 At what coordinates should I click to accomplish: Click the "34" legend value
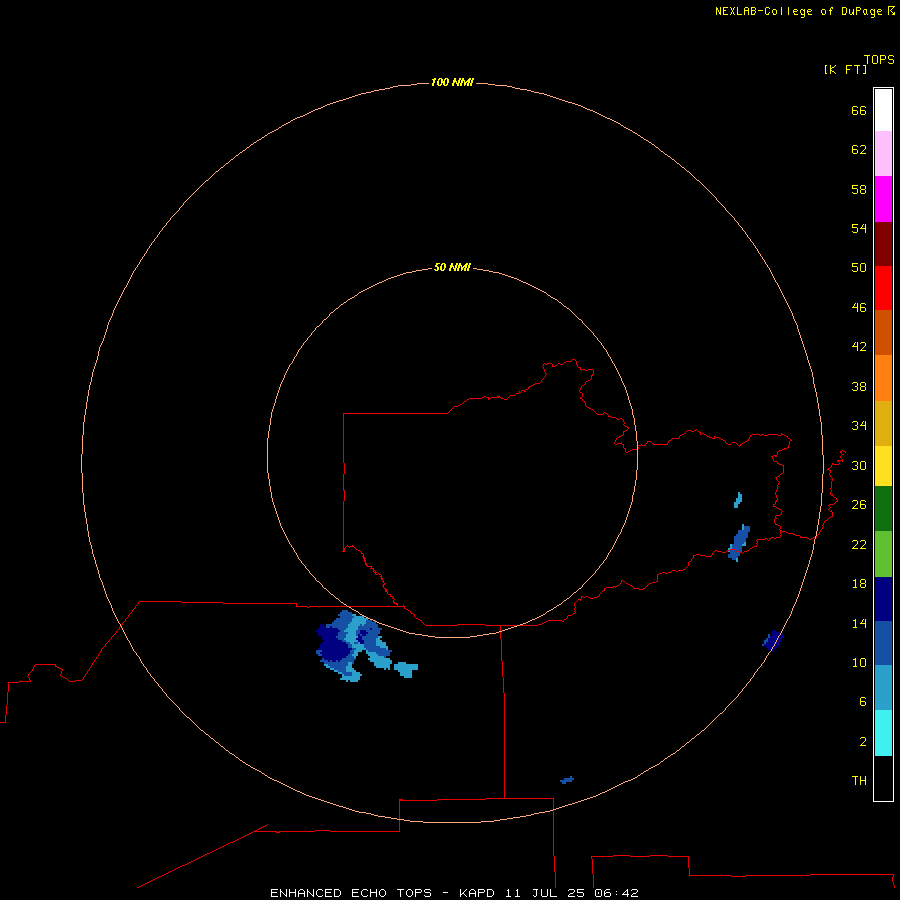point(859,425)
